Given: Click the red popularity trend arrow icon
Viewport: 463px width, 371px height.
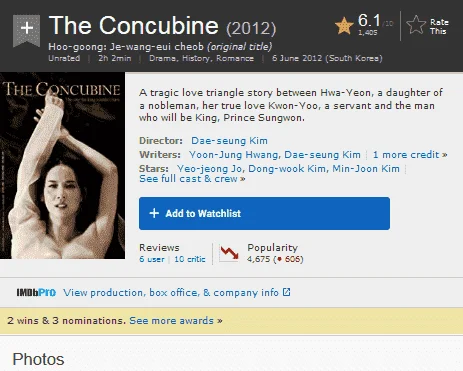Looking at the screenshot, I should (x=229, y=253).
